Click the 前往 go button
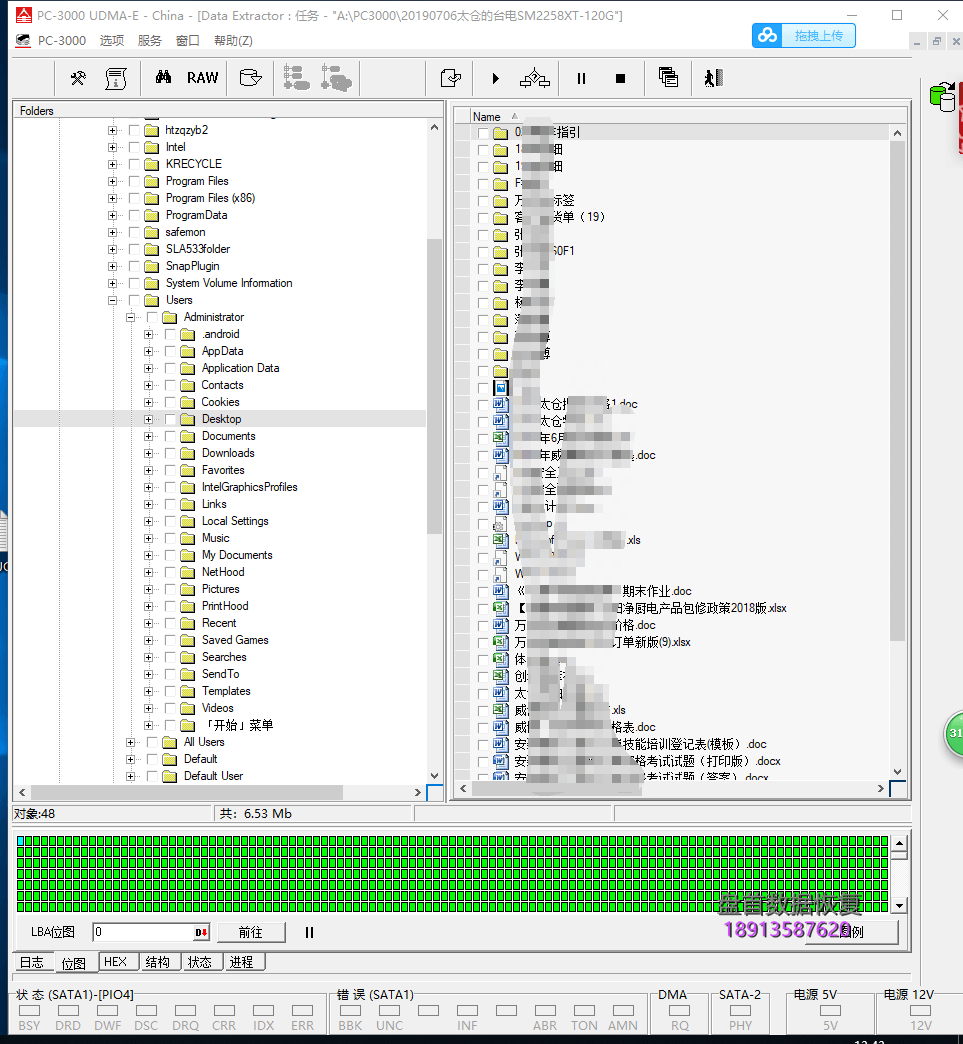 pos(250,932)
